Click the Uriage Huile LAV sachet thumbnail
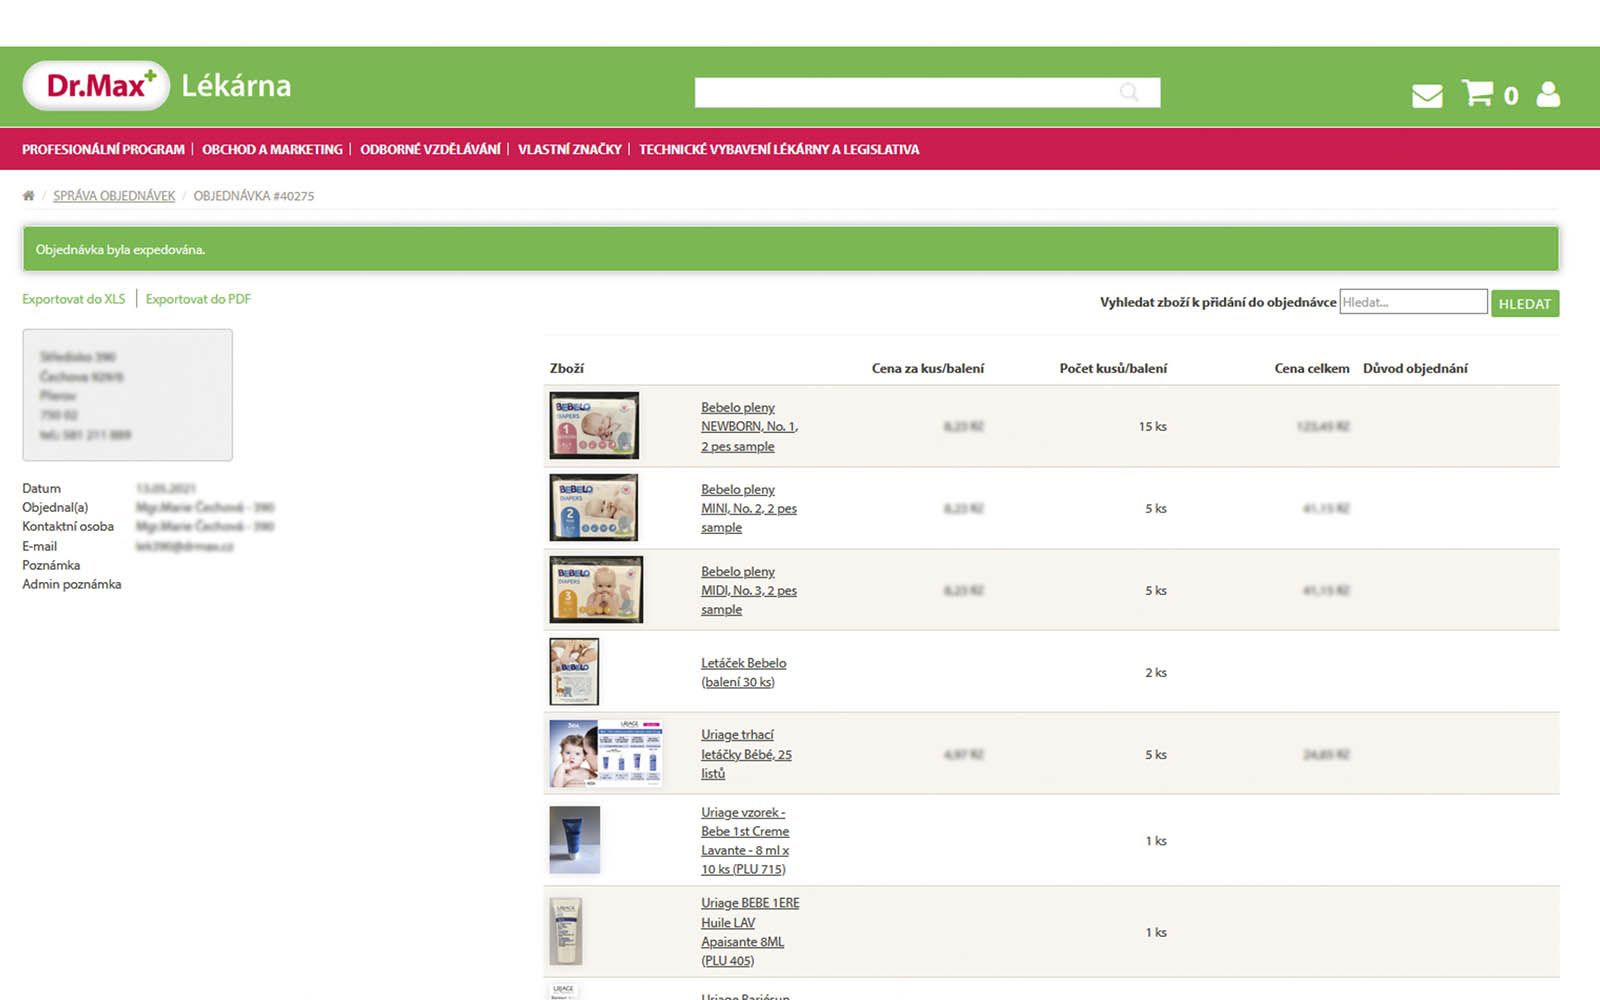1600x1000 pixels. click(566, 931)
